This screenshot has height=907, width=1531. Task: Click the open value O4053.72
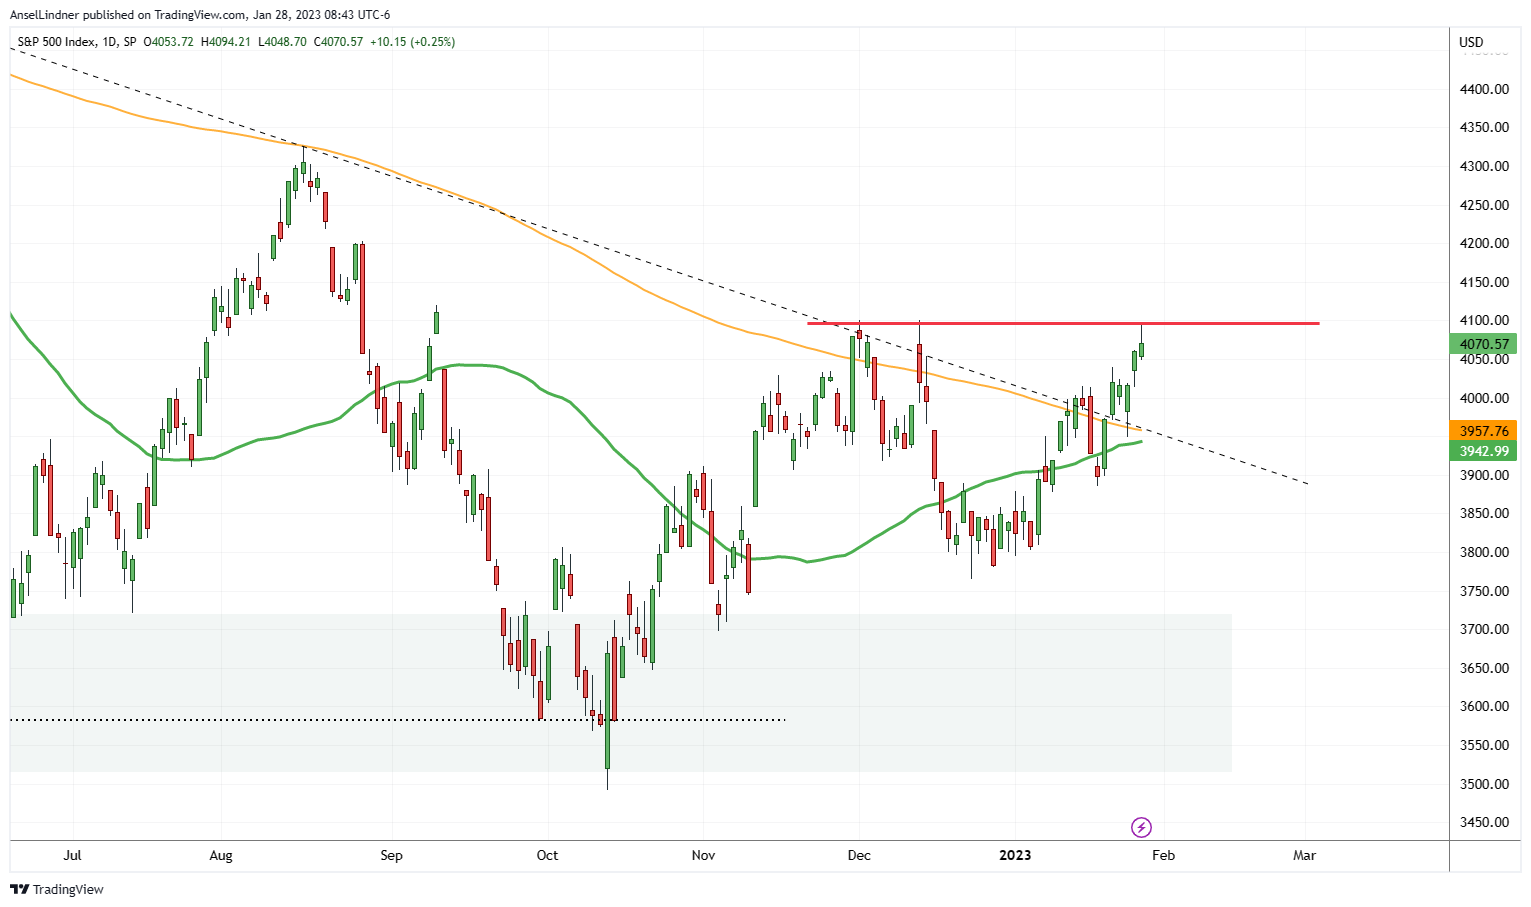[x=168, y=42]
